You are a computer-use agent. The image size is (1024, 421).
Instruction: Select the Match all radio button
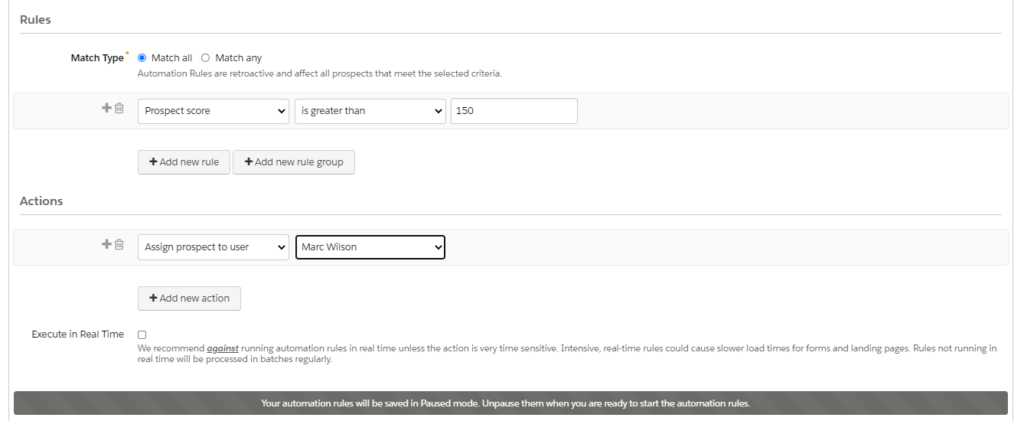(141, 58)
